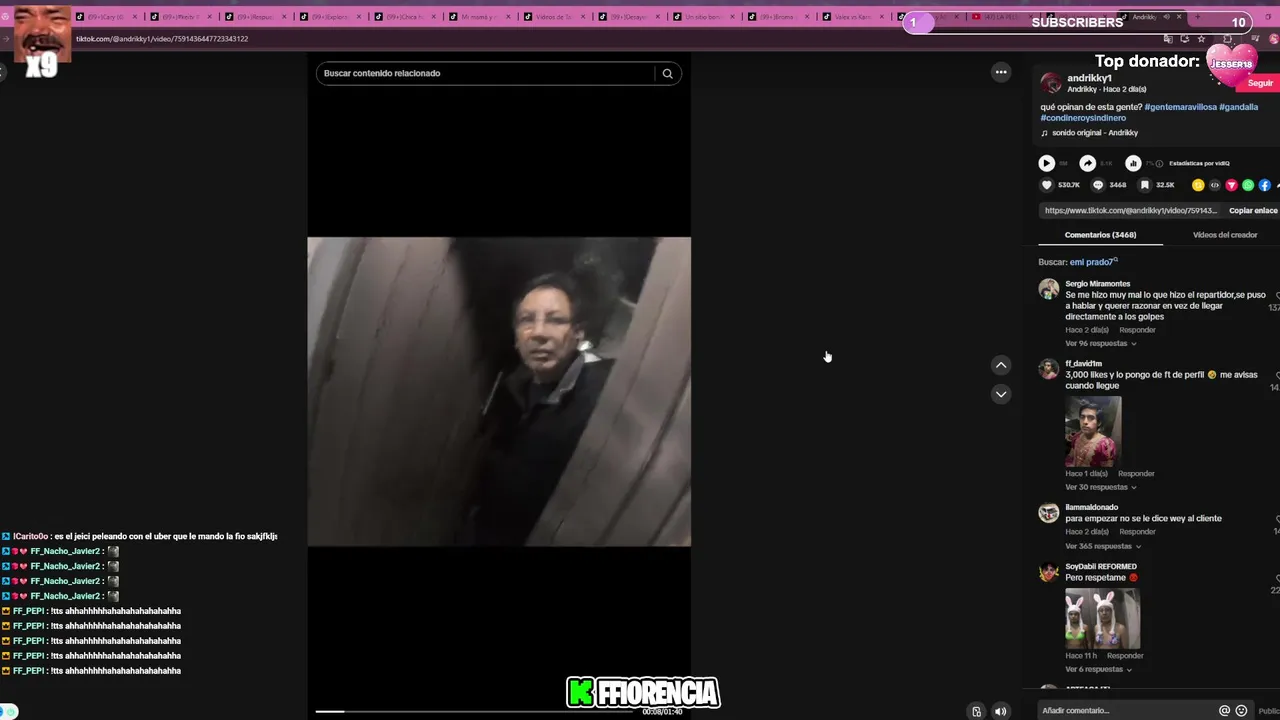The height and width of the screenshot is (720, 1280).
Task: Go to previous video with up chevron
Action: coord(1000,365)
